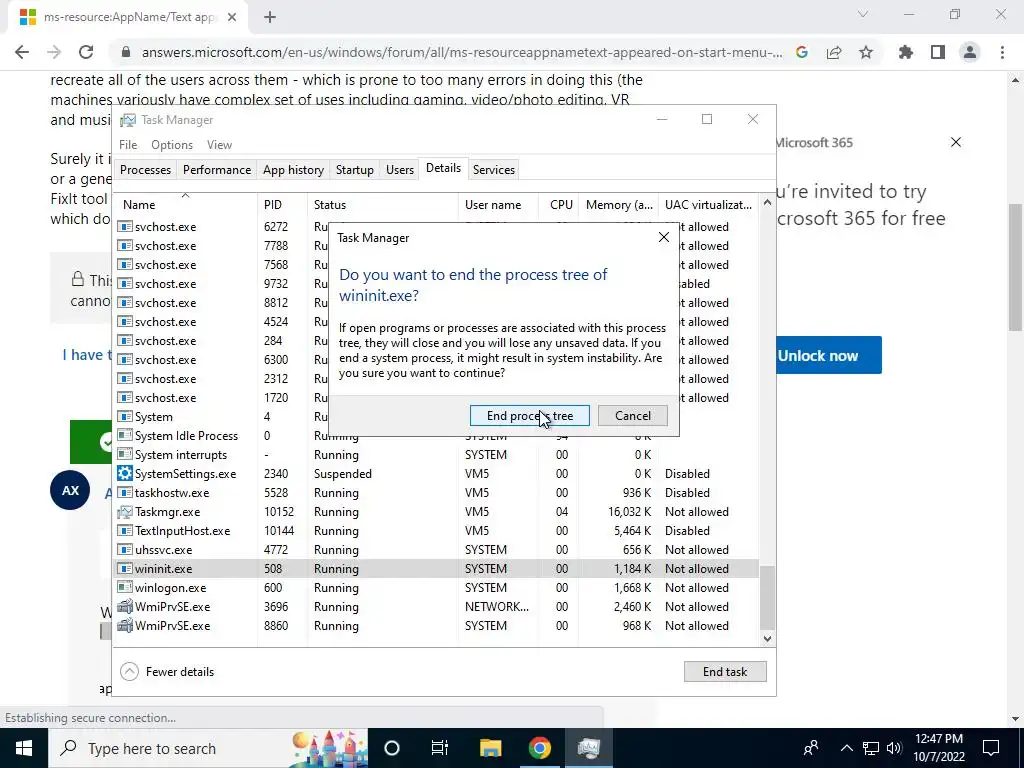Cancel the end process tree dialog
Screen dimensions: 1024x768
(632, 416)
